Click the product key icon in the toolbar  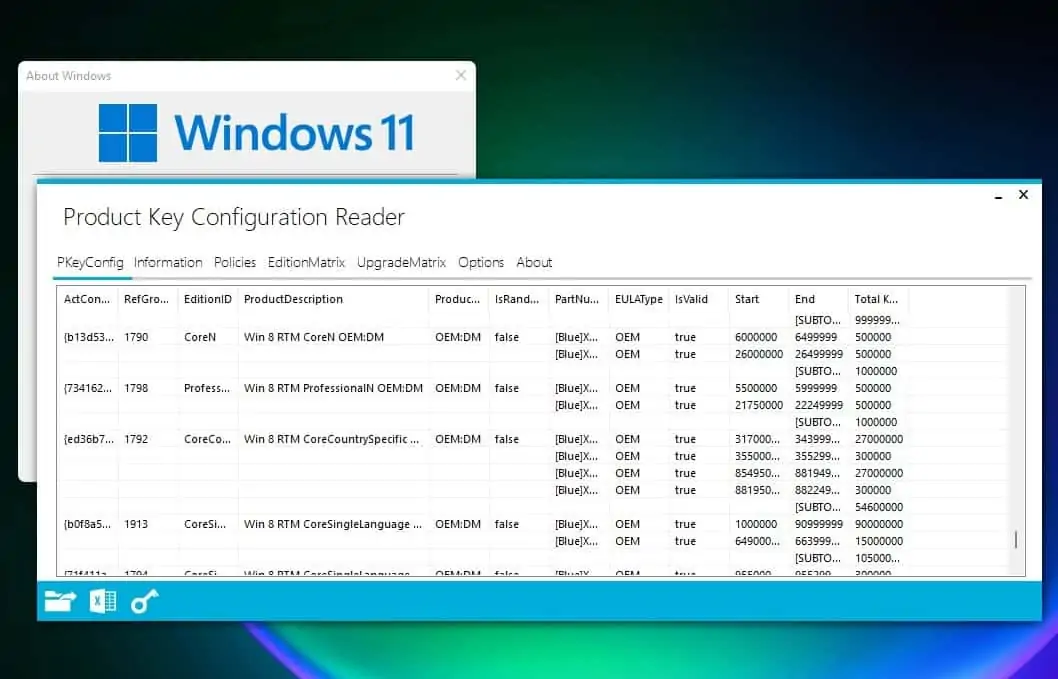145,601
